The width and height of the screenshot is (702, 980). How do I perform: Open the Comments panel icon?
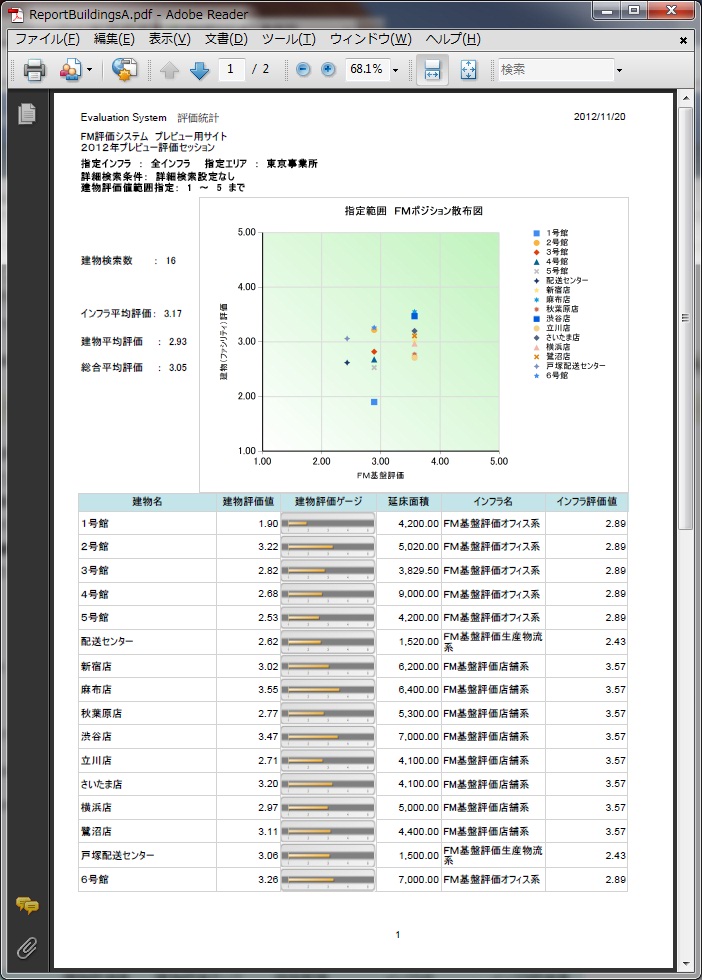[x=27, y=905]
